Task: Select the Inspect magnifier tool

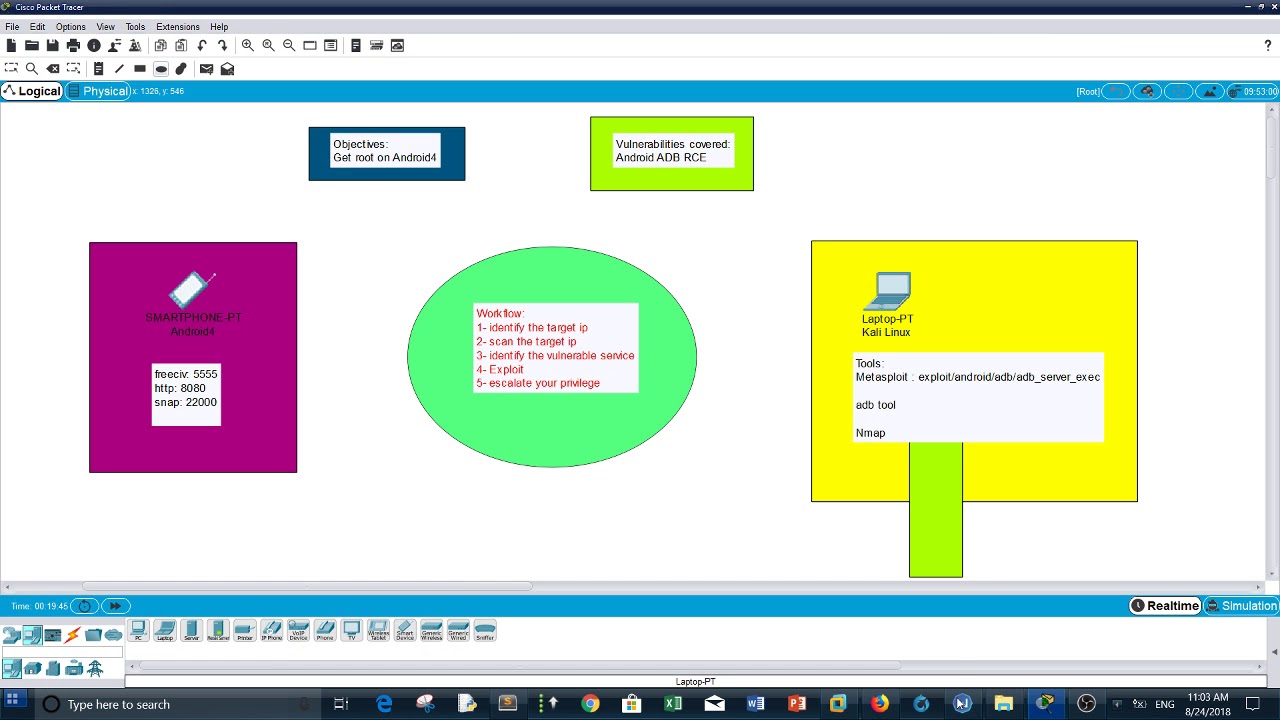Action: (x=32, y=68)
